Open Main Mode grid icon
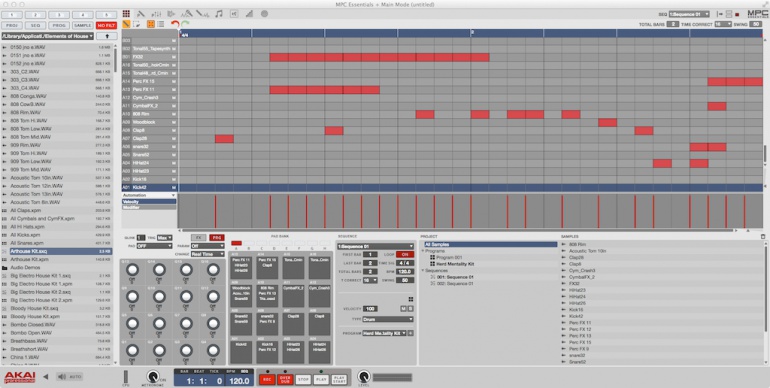This screenshot has width=770, height=388. coord(126,14)
